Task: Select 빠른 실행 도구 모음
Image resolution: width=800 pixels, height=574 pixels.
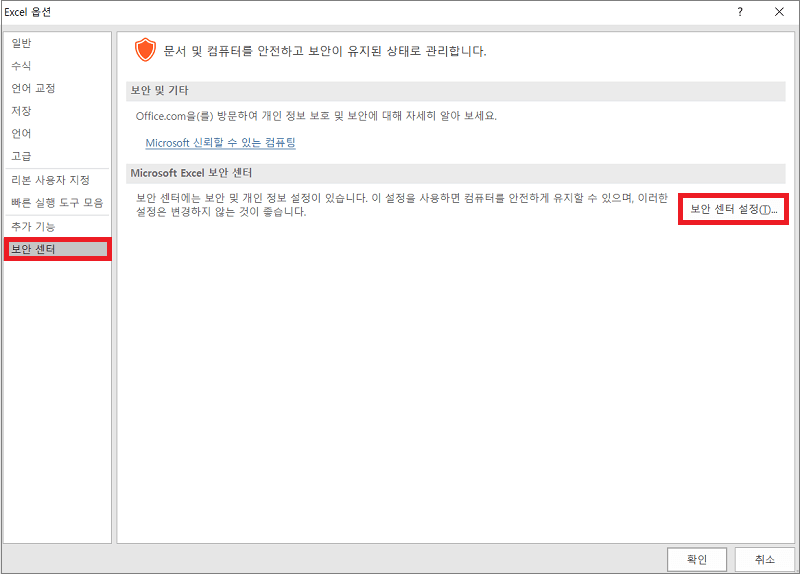Action: click(x=57, y=203)
